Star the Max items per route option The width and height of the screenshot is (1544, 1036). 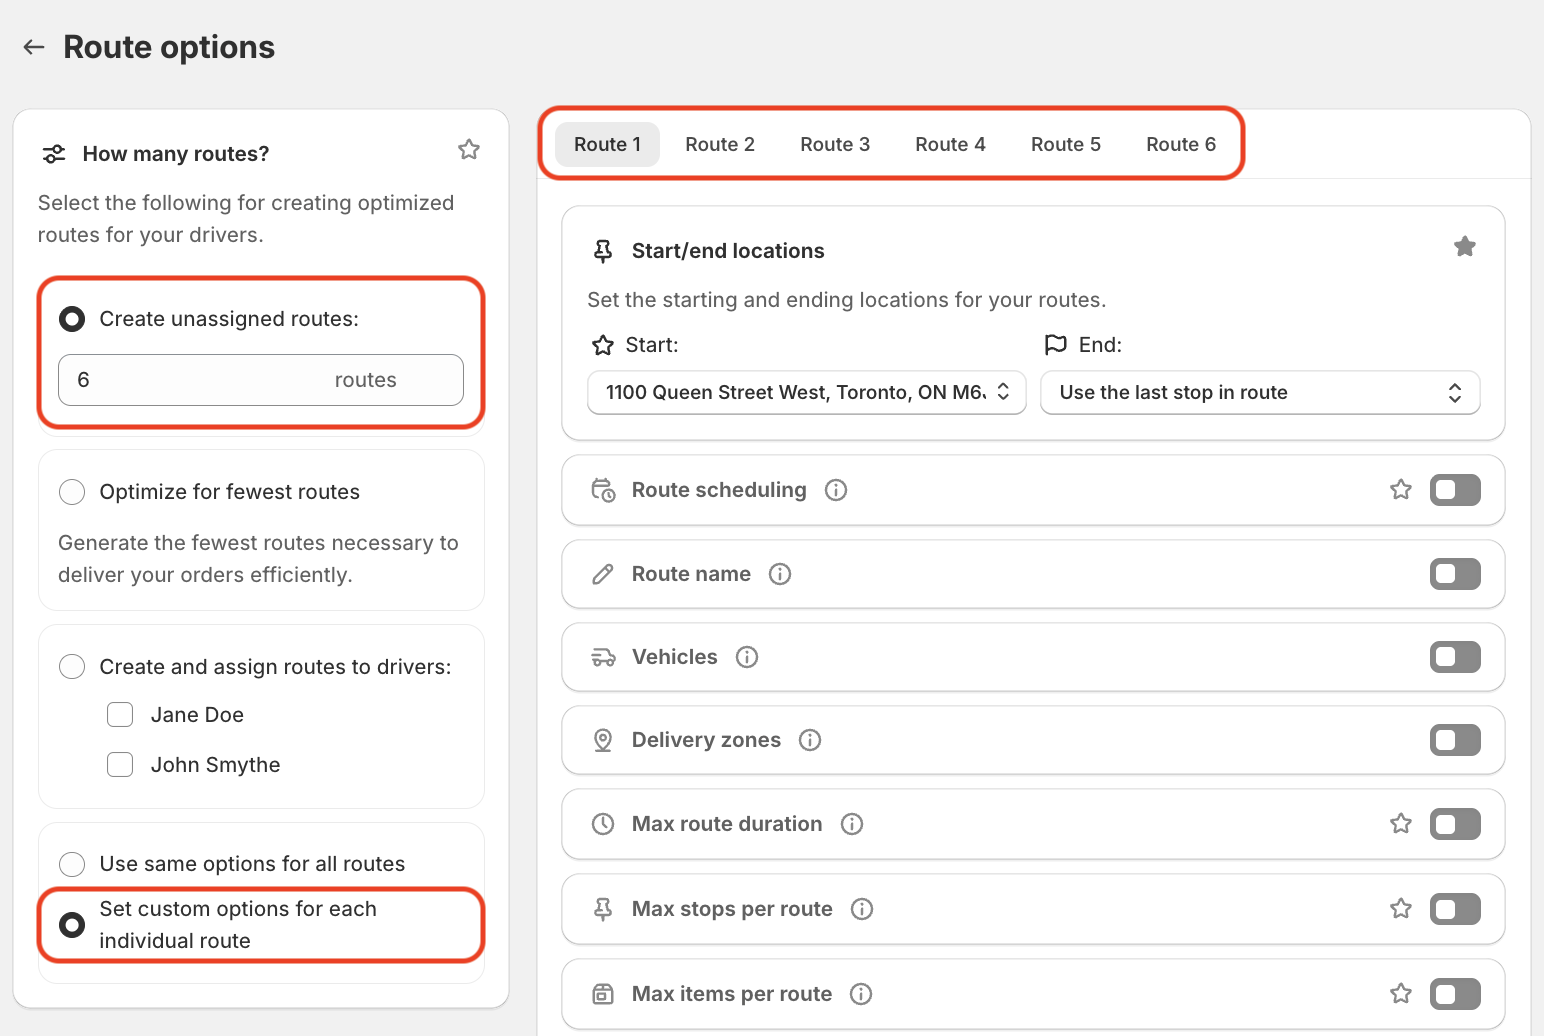click(x=1400, y=994)
